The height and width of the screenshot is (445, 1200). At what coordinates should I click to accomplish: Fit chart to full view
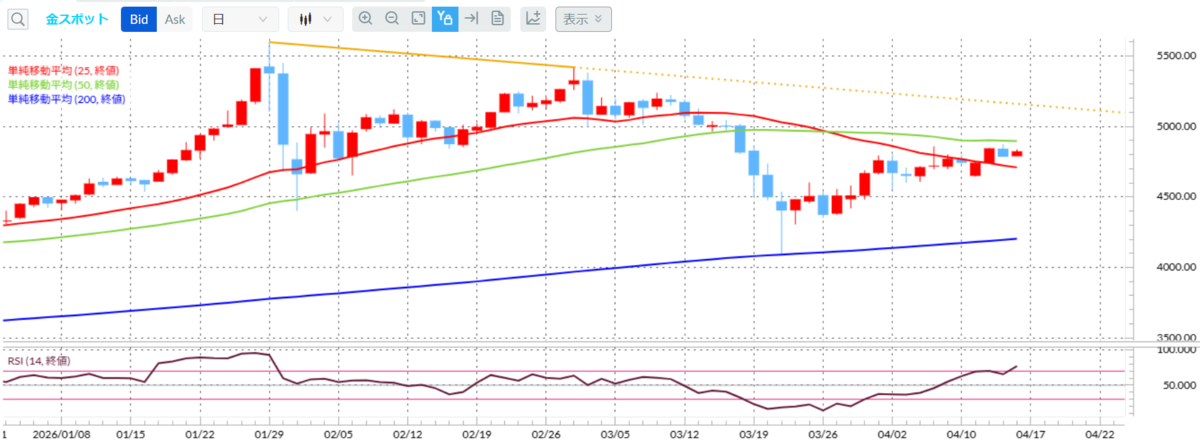pos(418,19)
